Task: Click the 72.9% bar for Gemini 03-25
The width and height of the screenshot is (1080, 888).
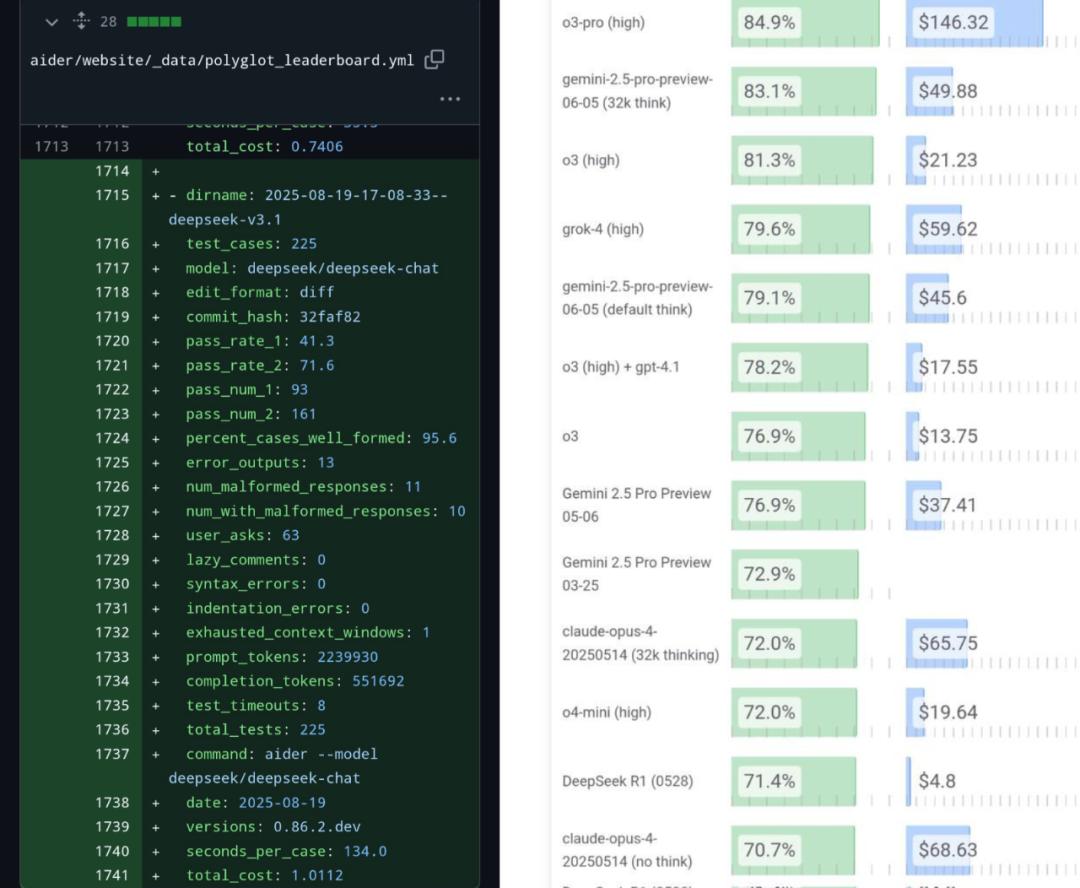Action: [794, 574]
